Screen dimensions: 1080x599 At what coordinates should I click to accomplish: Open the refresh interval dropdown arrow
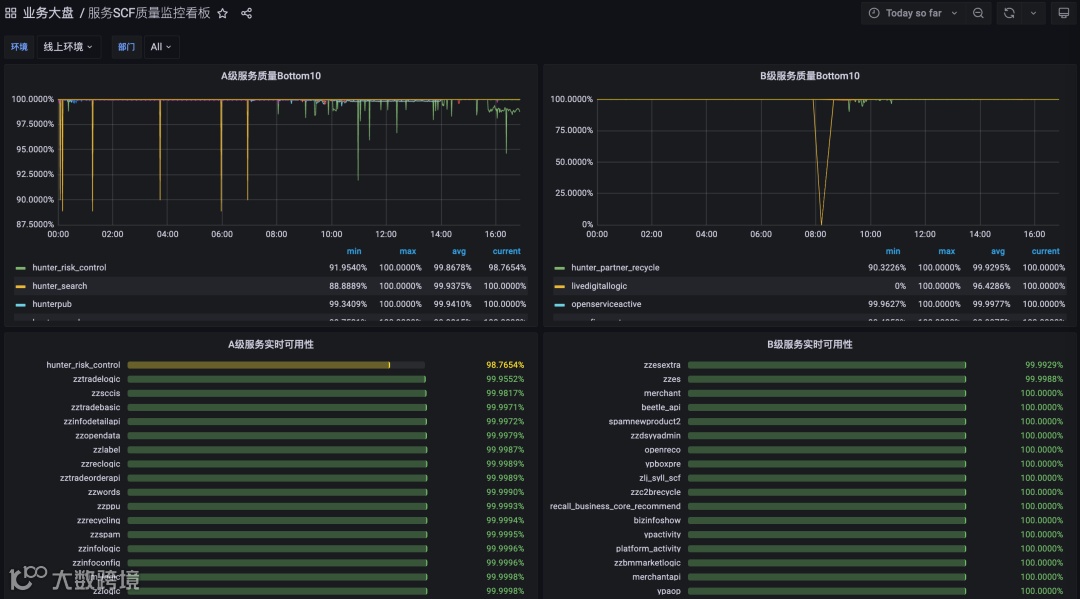point(1033,13)
